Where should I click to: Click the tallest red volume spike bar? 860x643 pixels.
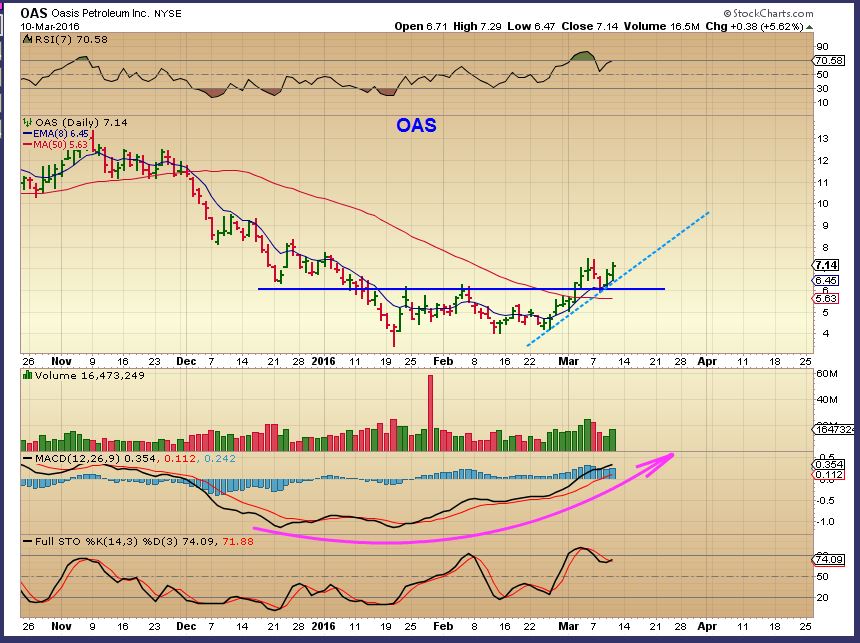click(431, 413)
